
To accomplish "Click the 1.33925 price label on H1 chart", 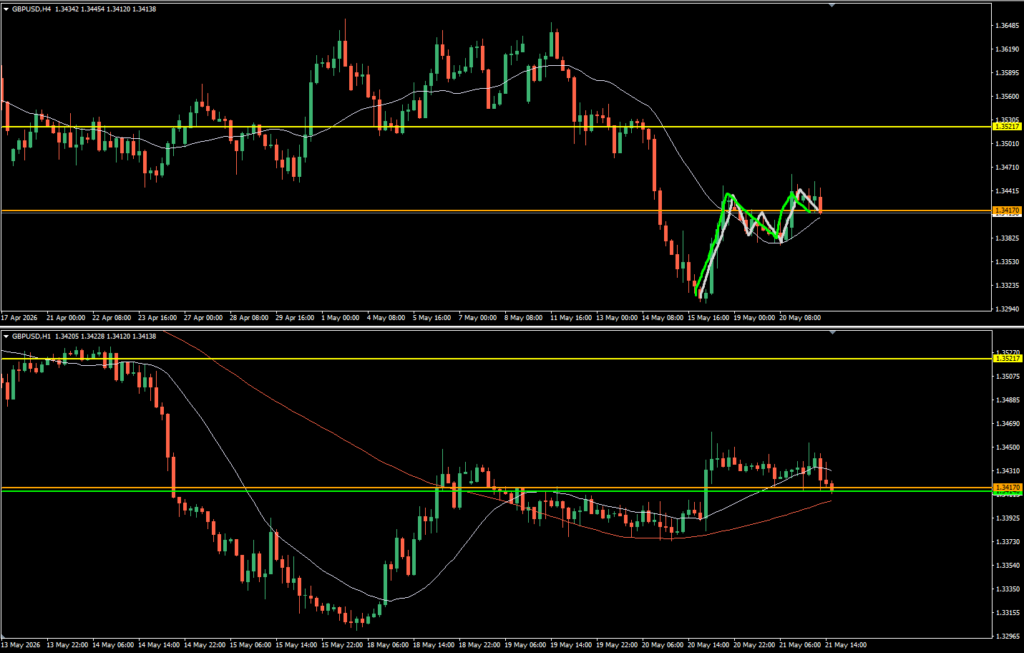I will click(1007, 518).
